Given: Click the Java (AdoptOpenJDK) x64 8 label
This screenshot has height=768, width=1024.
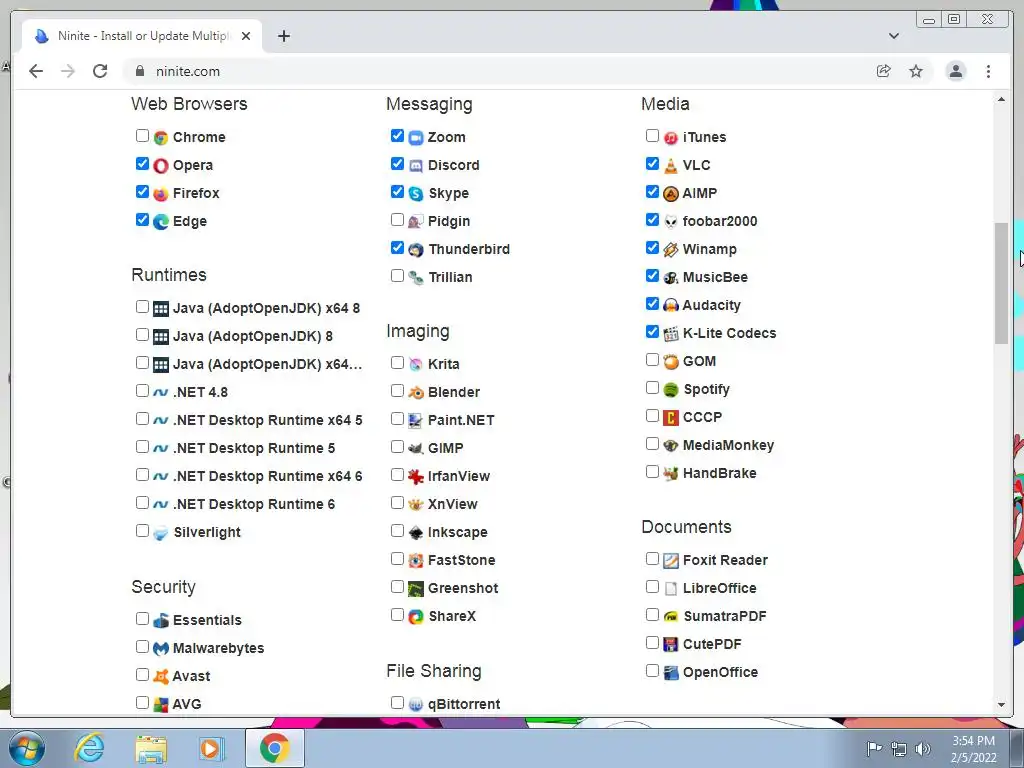Looking at the screenshot, I should pos(266,308).
